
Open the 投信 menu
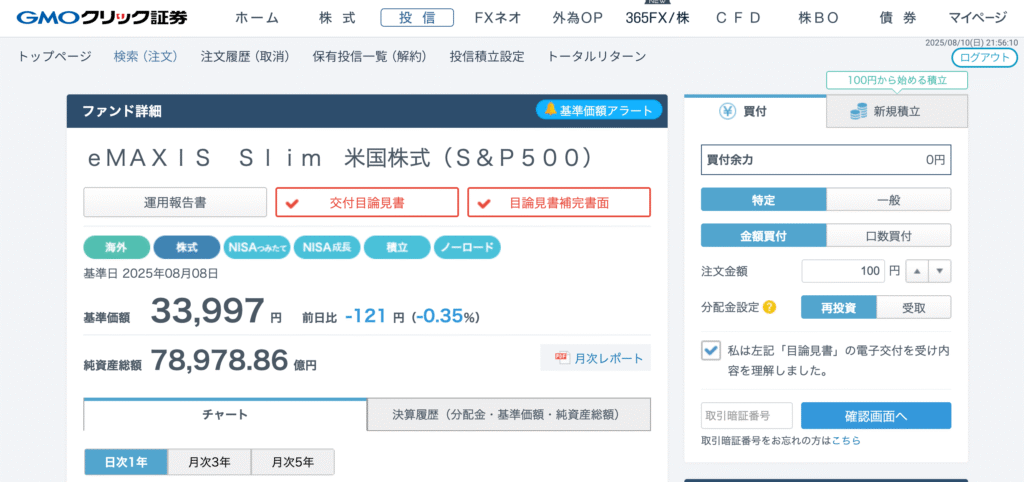pos(417,18)
